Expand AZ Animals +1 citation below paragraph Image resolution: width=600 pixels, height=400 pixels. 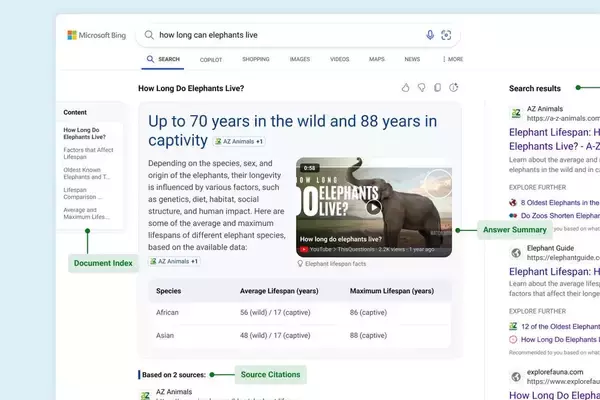coord(174,261)
